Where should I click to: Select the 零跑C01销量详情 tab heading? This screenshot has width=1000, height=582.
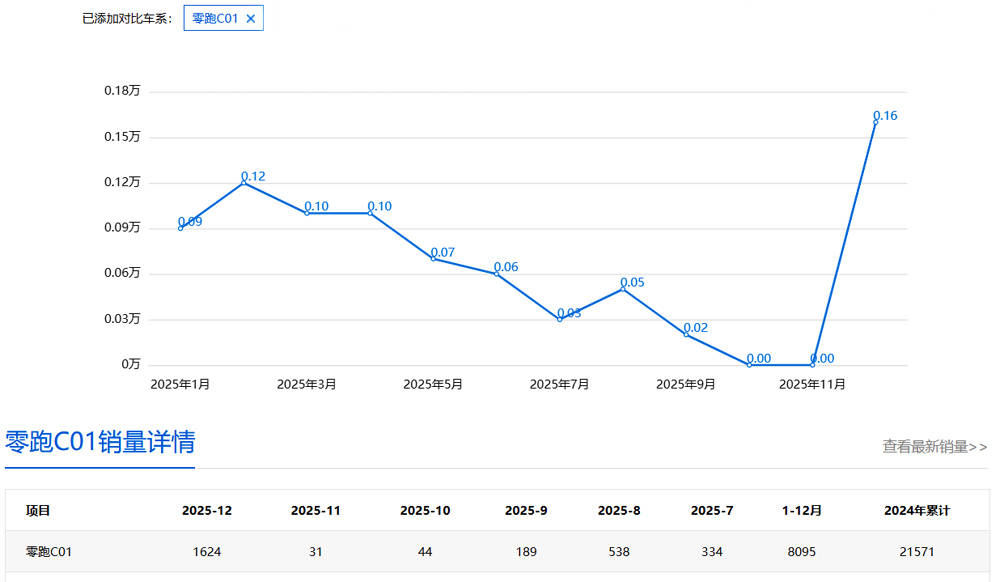[100, 442]
